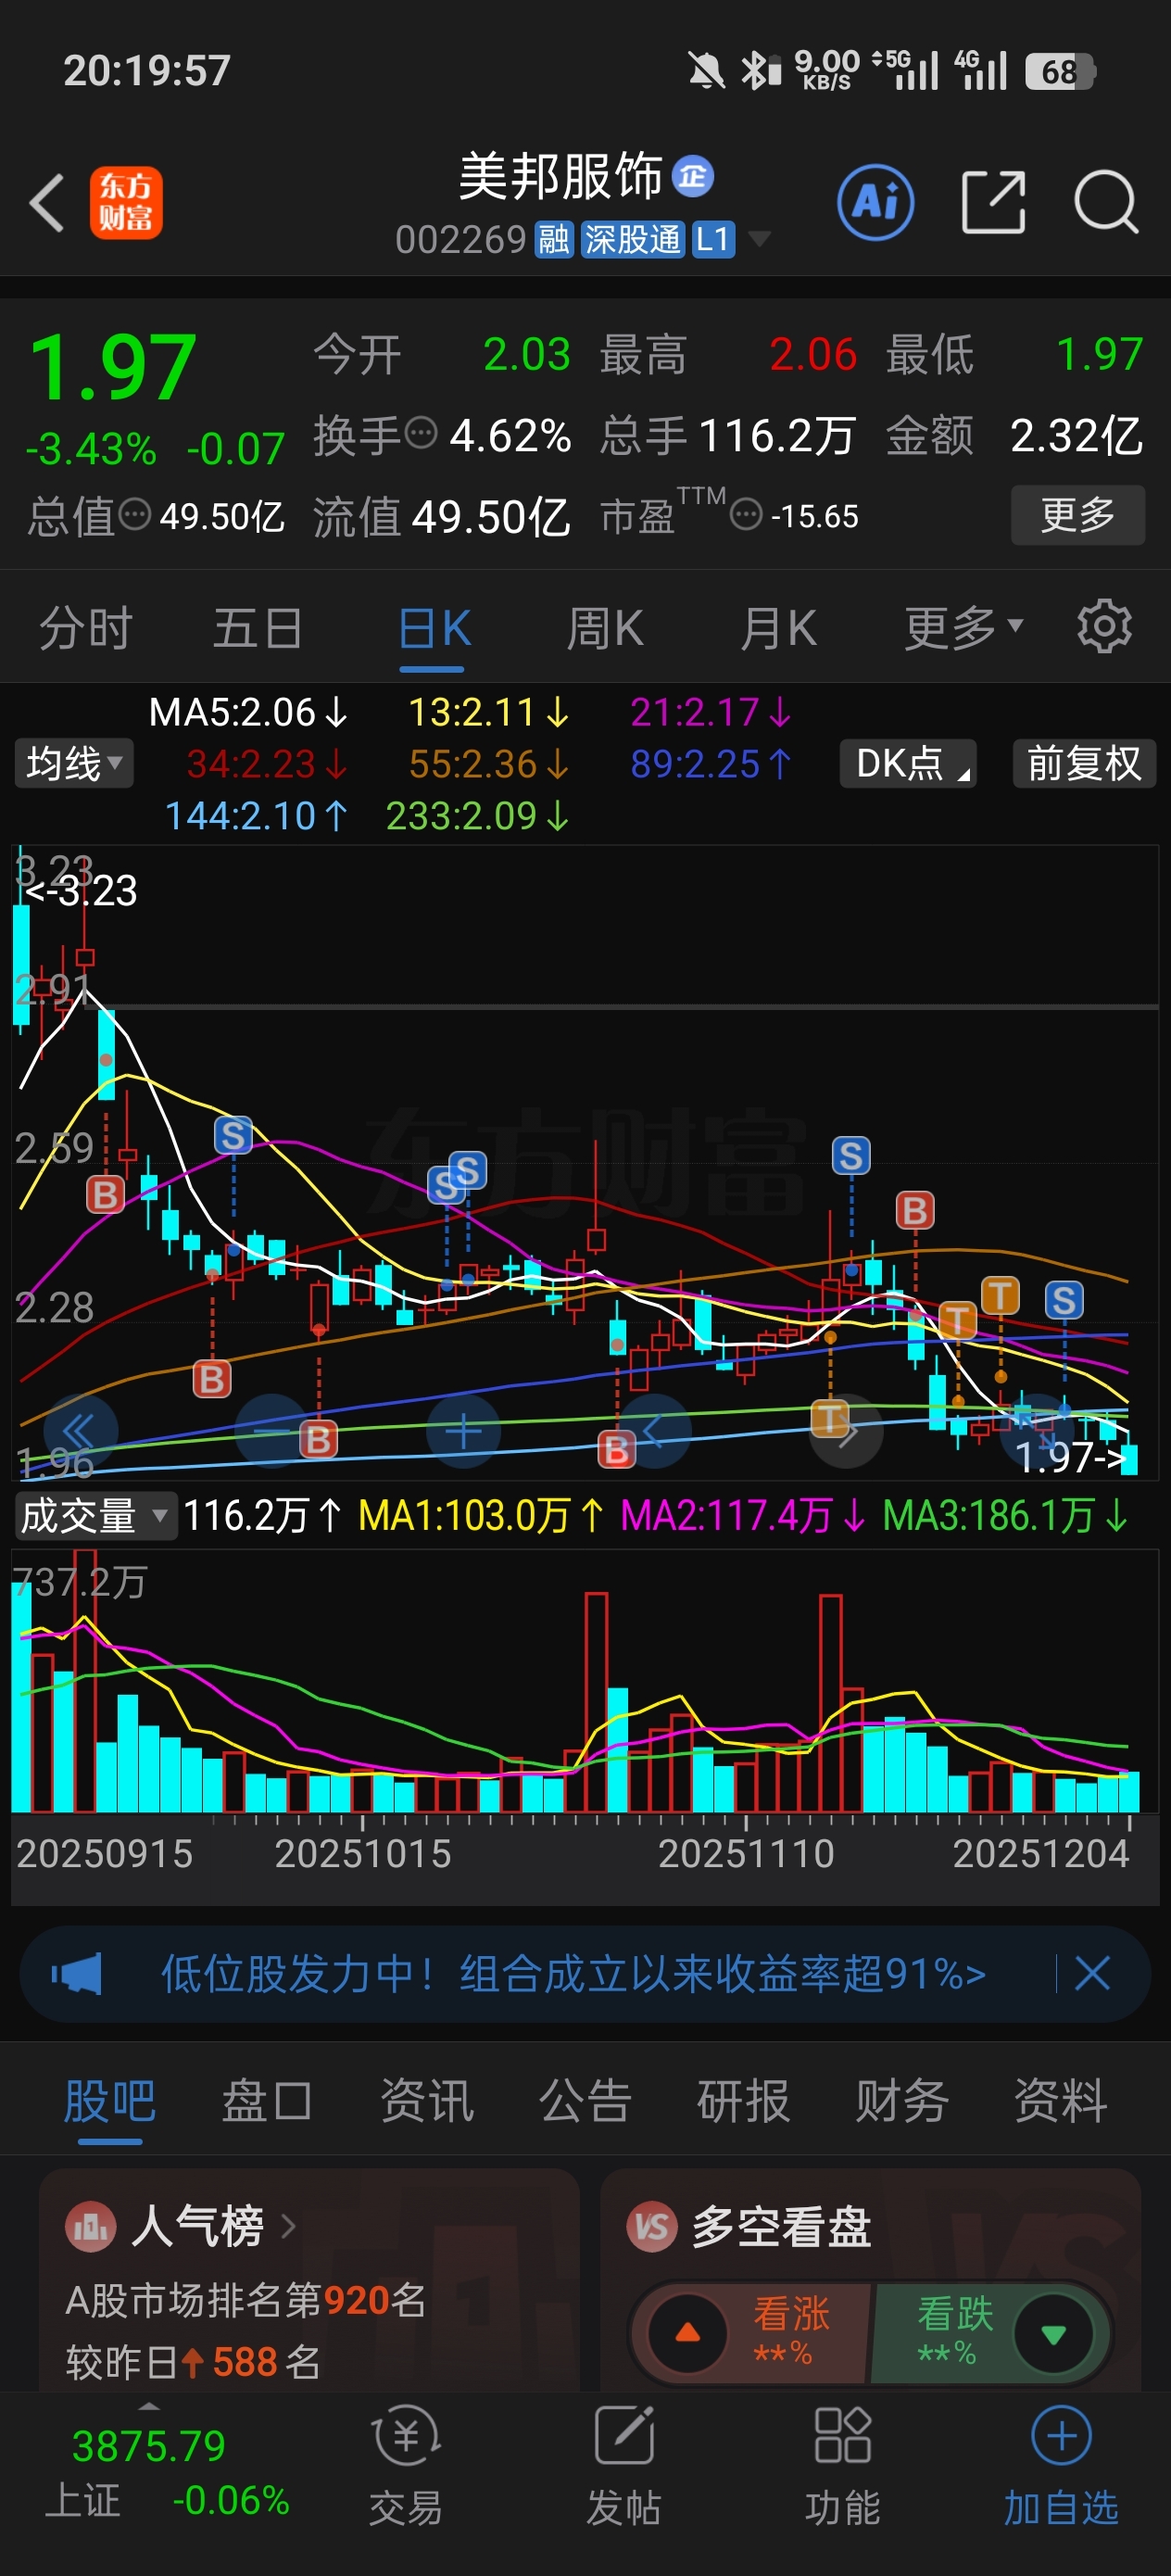1171x2576 pixels.
Task: Tap the MA3:186.1万 volume value
Action: pos(1005,1515)
